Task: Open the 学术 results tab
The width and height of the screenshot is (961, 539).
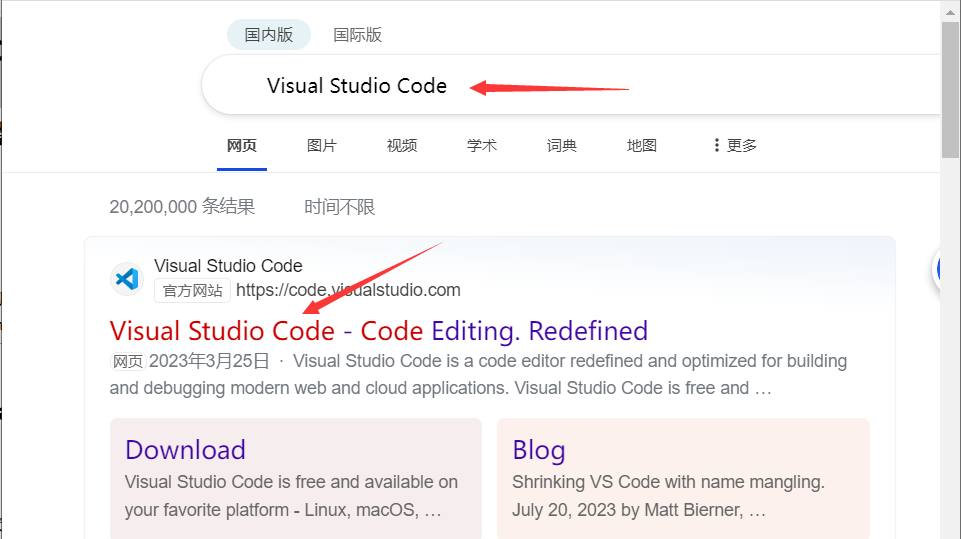Action: tap(482, 146)
